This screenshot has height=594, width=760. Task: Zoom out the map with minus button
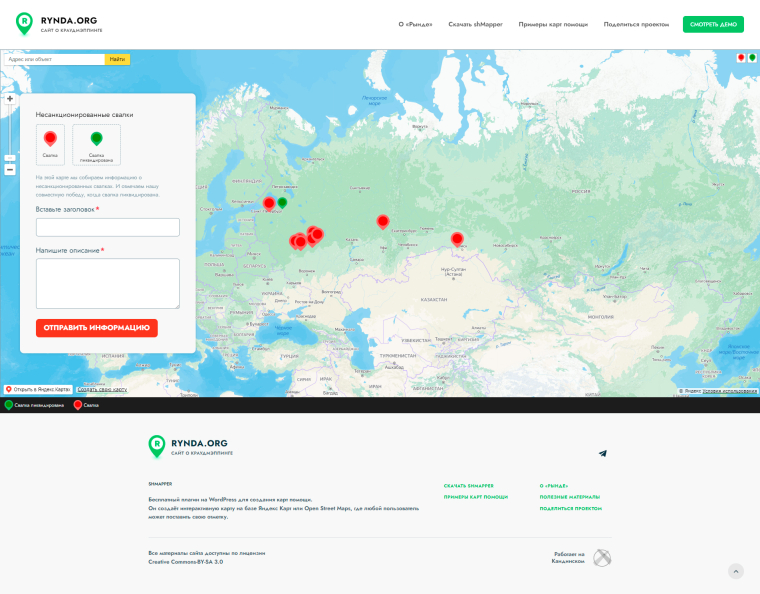coord(10,170)
